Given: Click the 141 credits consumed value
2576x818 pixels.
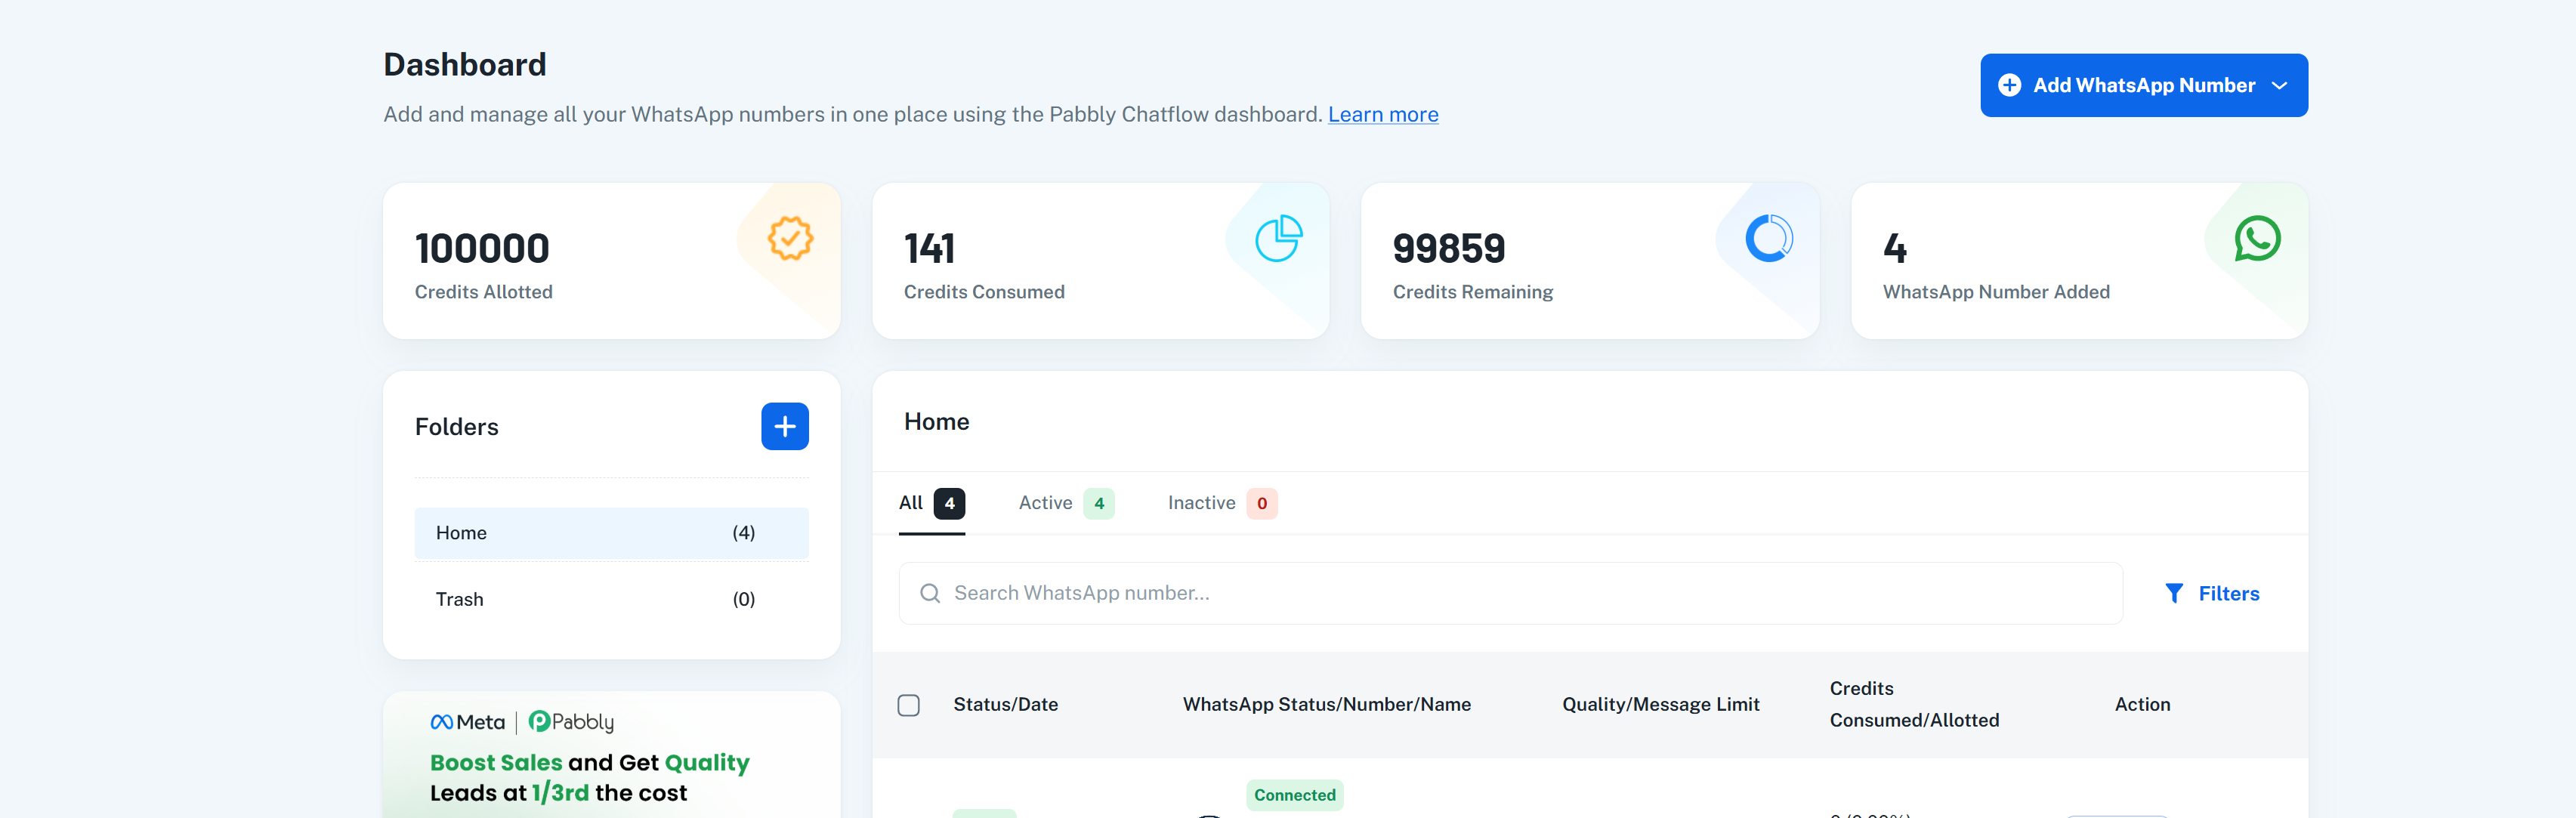Looking at the screenshot, I should (x=929, y=248).
